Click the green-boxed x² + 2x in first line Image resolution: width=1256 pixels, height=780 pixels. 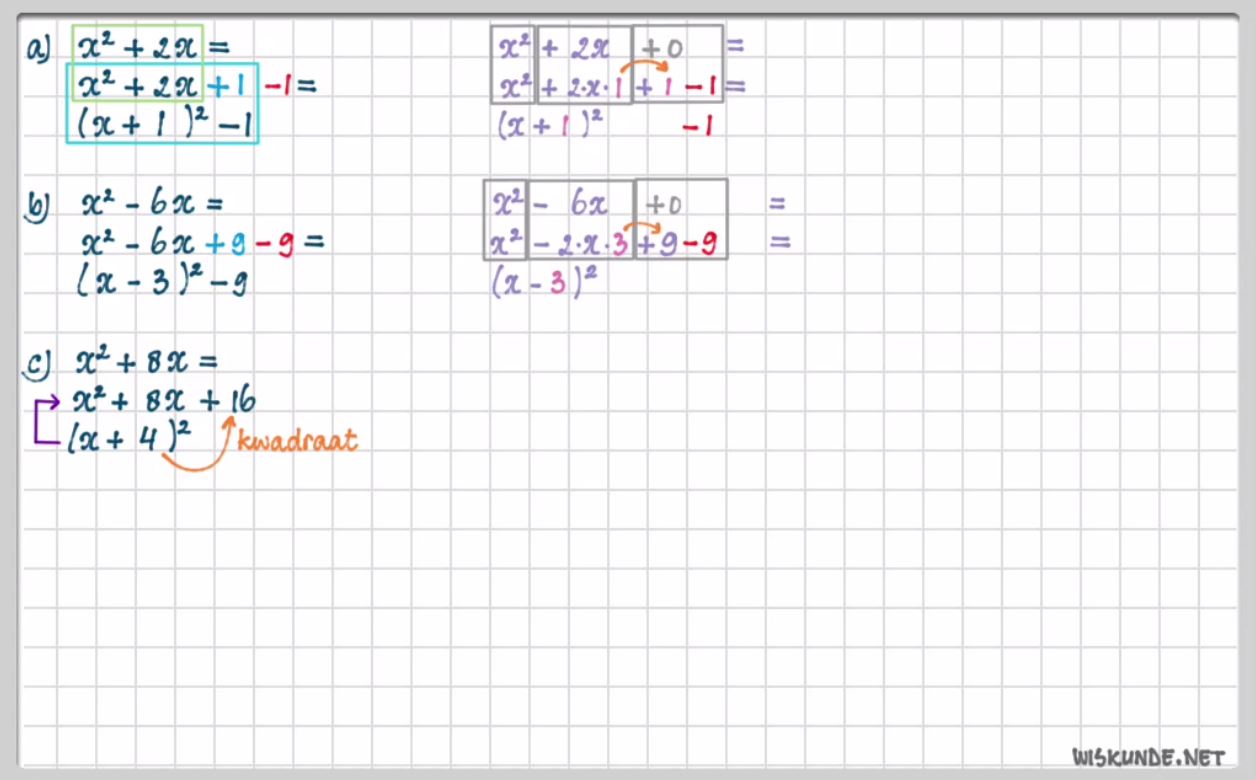(138, 46)
